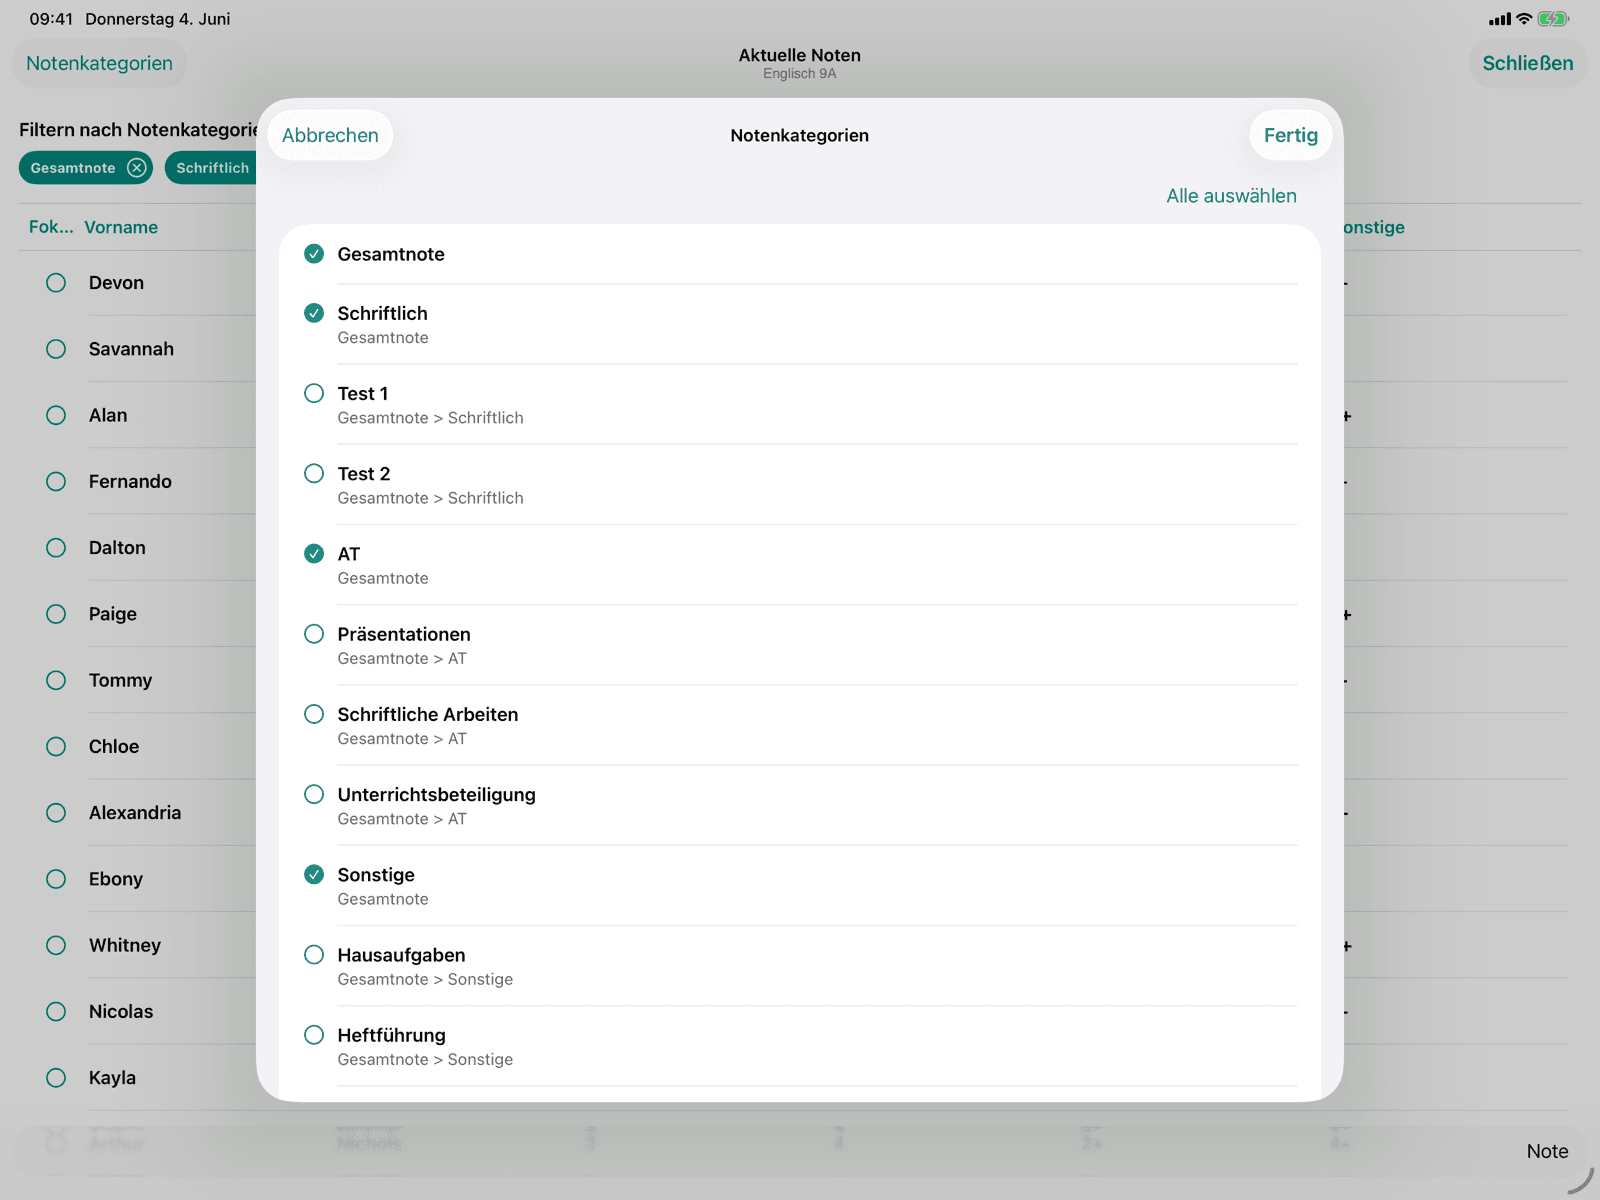The width and height of the screenshot is (1600, 1200).
Task: Remove the Gesamtnote filter chip
Action: (x=137, y=168)
